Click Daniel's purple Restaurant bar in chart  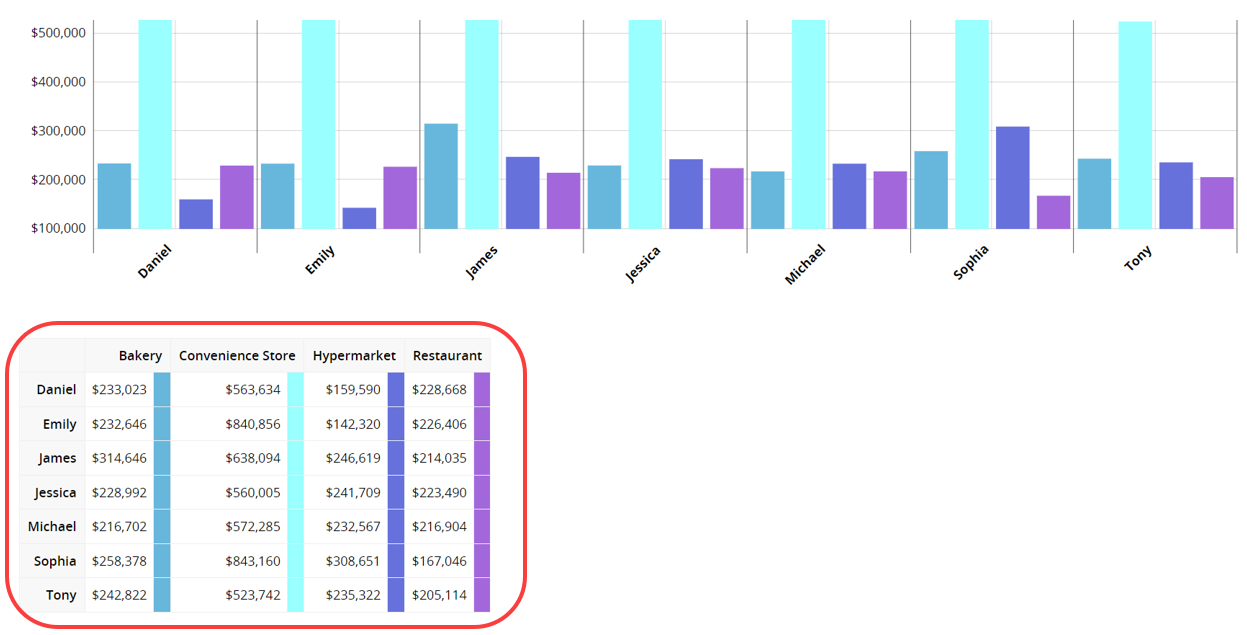tap(237, 197)
